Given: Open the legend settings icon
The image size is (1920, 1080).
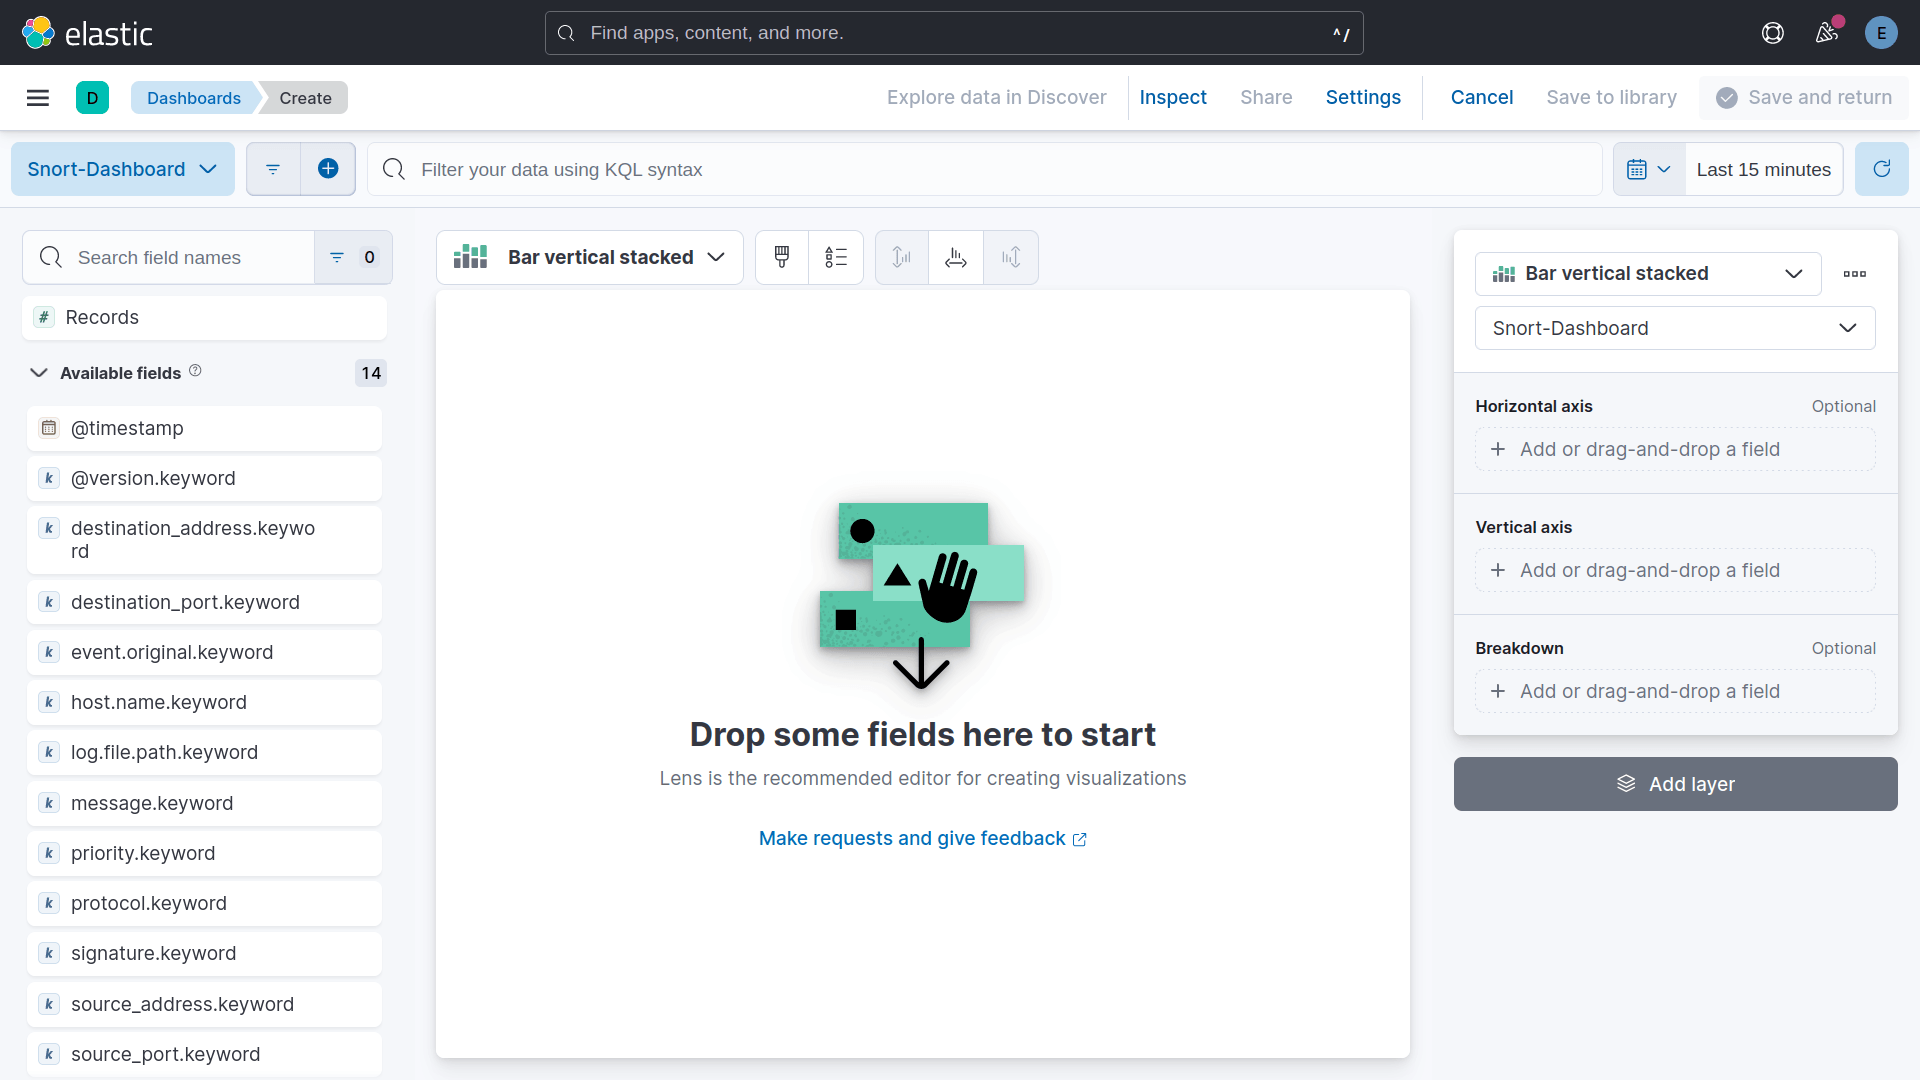Looking at the screenshot, I should 836,257.
